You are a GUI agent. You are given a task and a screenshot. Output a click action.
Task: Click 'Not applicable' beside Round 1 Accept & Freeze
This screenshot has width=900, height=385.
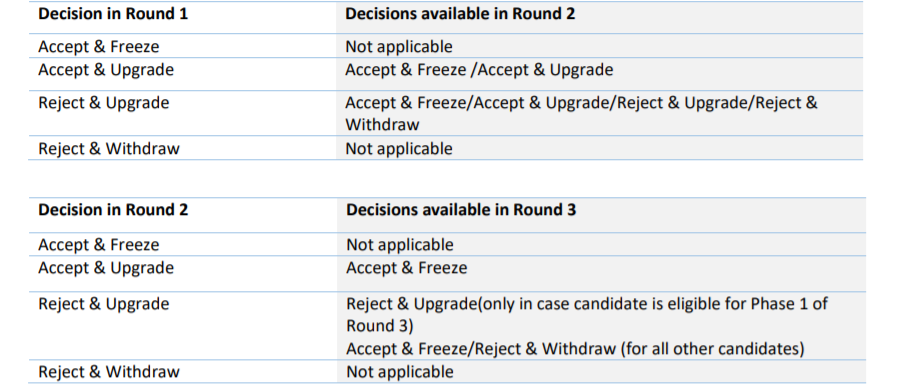click(399, 46)
